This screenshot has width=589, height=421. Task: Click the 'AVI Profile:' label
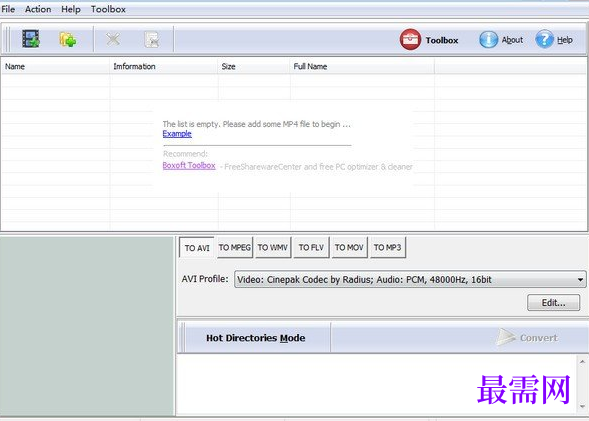(x=205, y=279)
